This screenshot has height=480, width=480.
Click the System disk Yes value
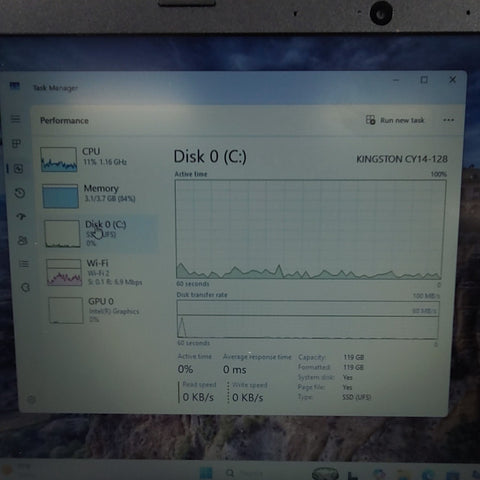point(347,377)
